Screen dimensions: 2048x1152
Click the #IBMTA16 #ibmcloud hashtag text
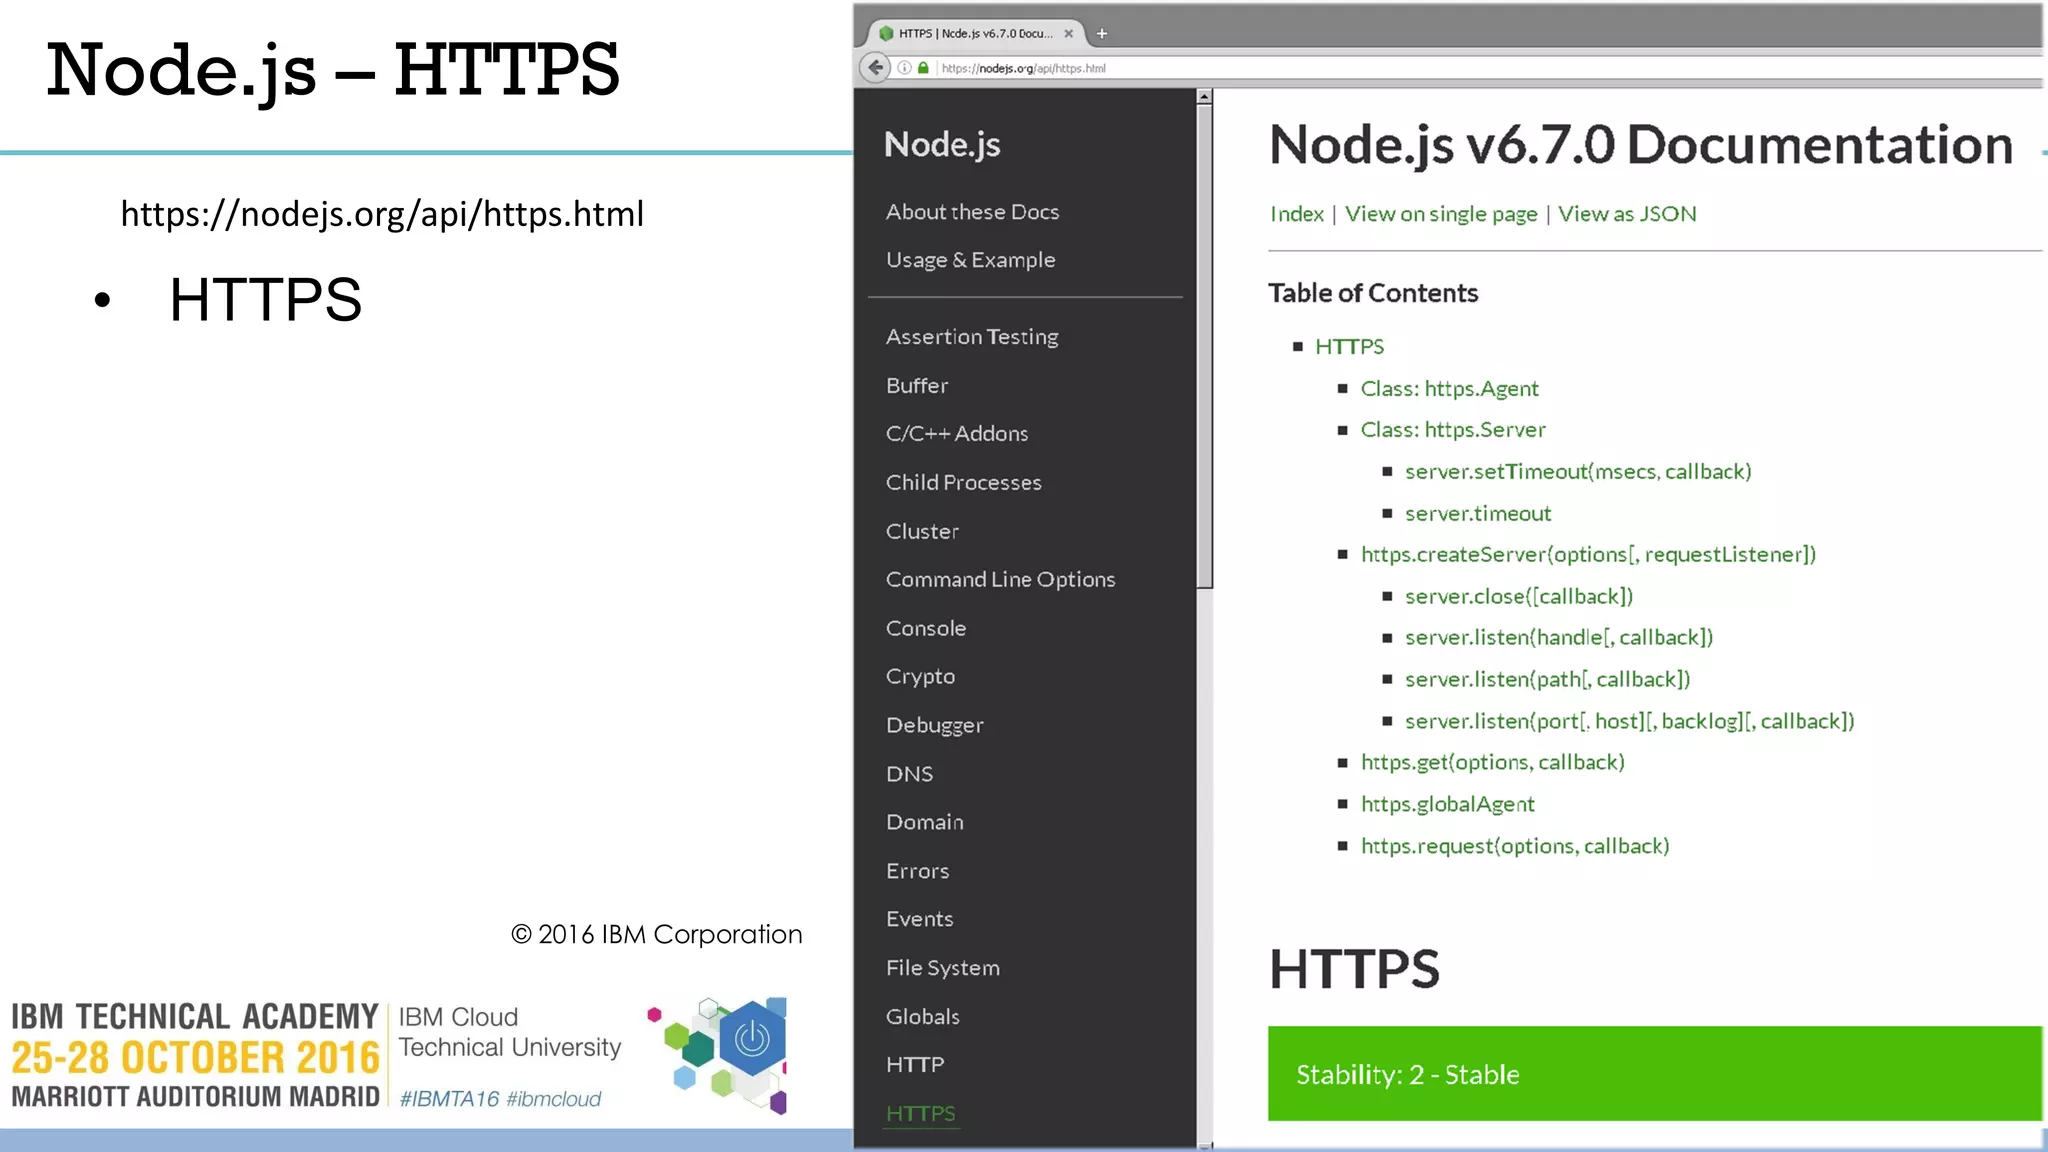(500, 1099)
